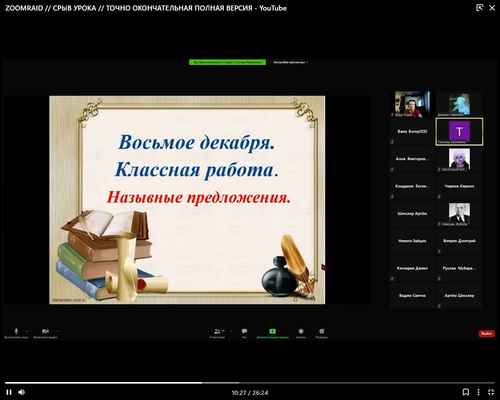This screenshot has height=400, width=500.
Task: Click the Zoom record (Запись) icon
Action: click(x=301, y=331)
